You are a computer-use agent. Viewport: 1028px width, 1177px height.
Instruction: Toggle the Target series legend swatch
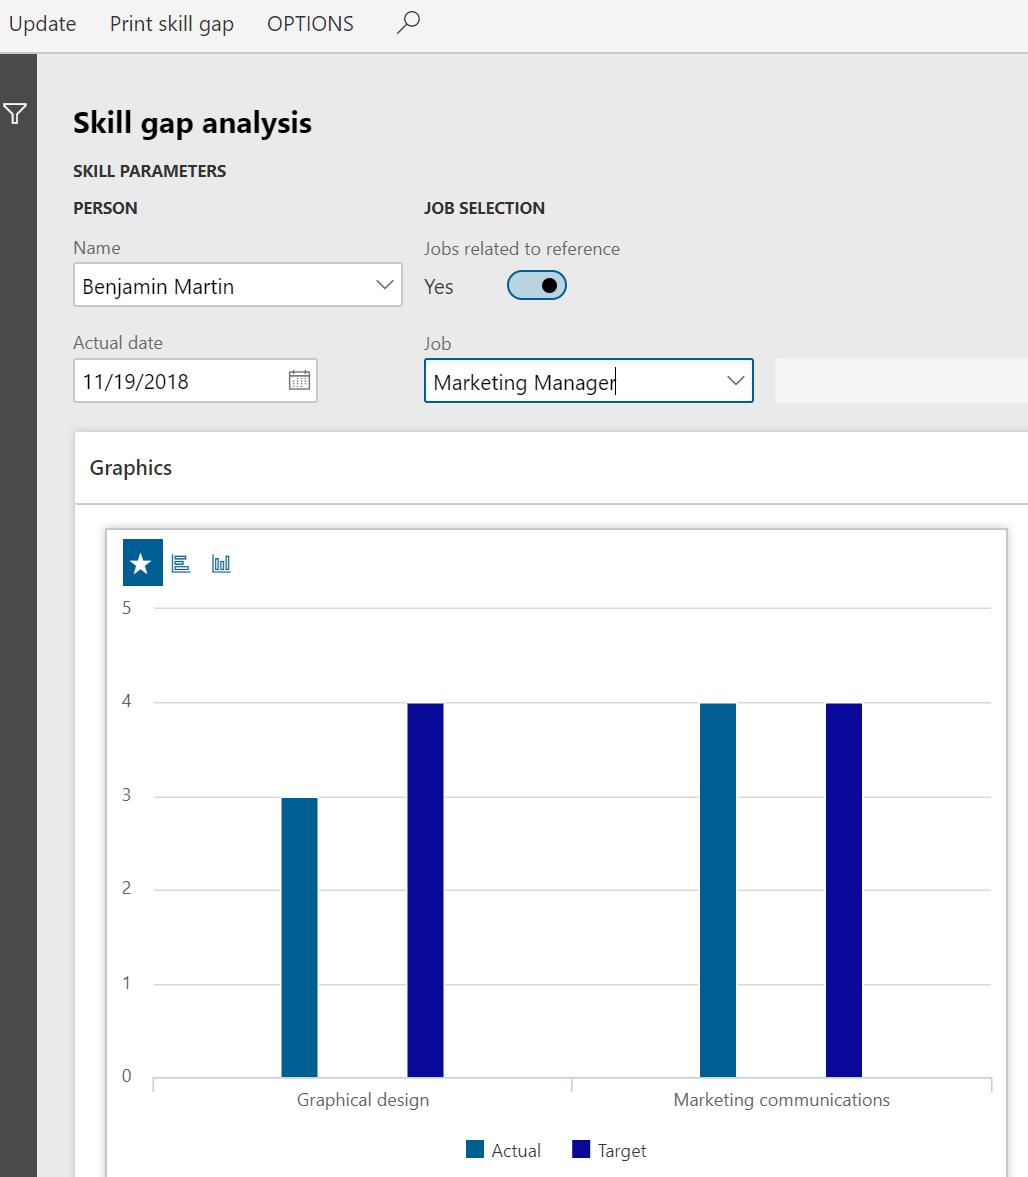click(581, 1150)
